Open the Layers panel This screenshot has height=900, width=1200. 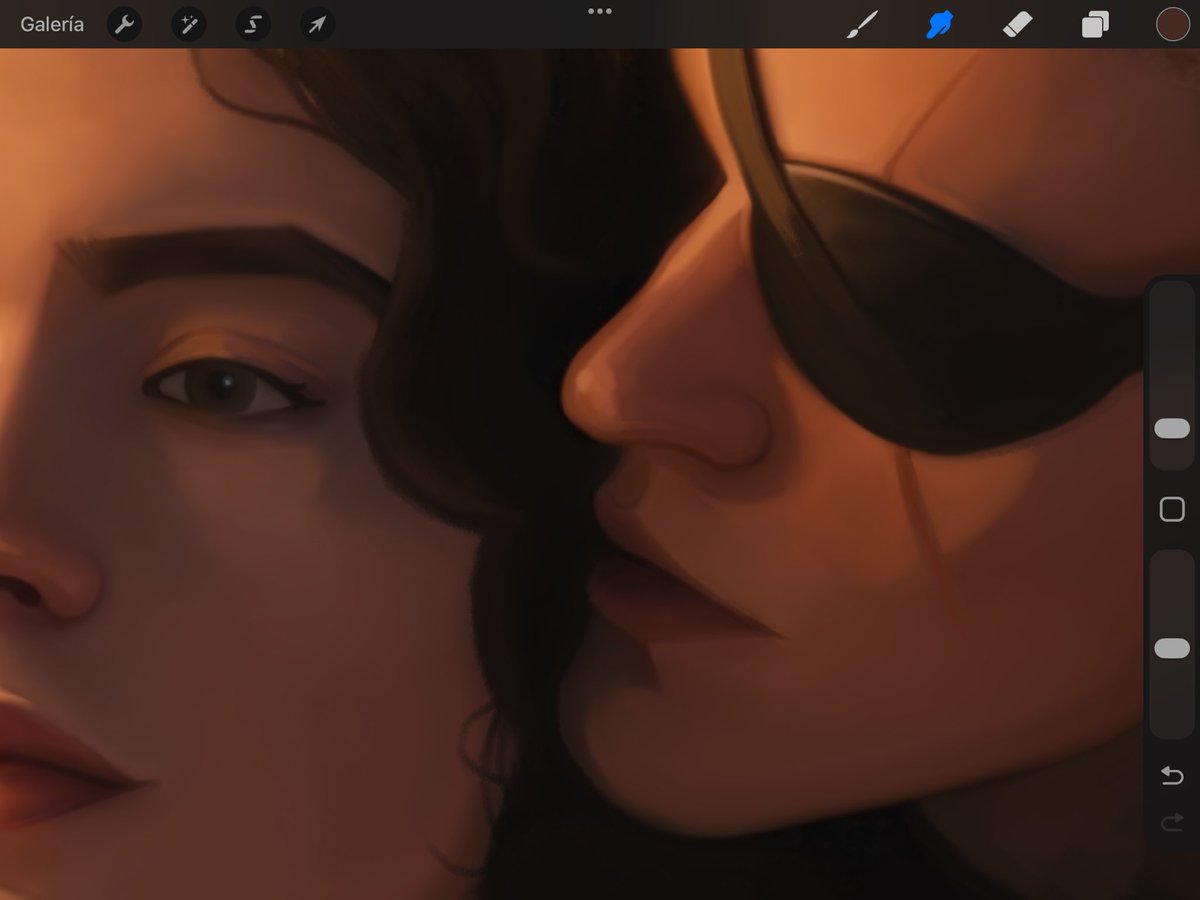[x=1095, y=25]
